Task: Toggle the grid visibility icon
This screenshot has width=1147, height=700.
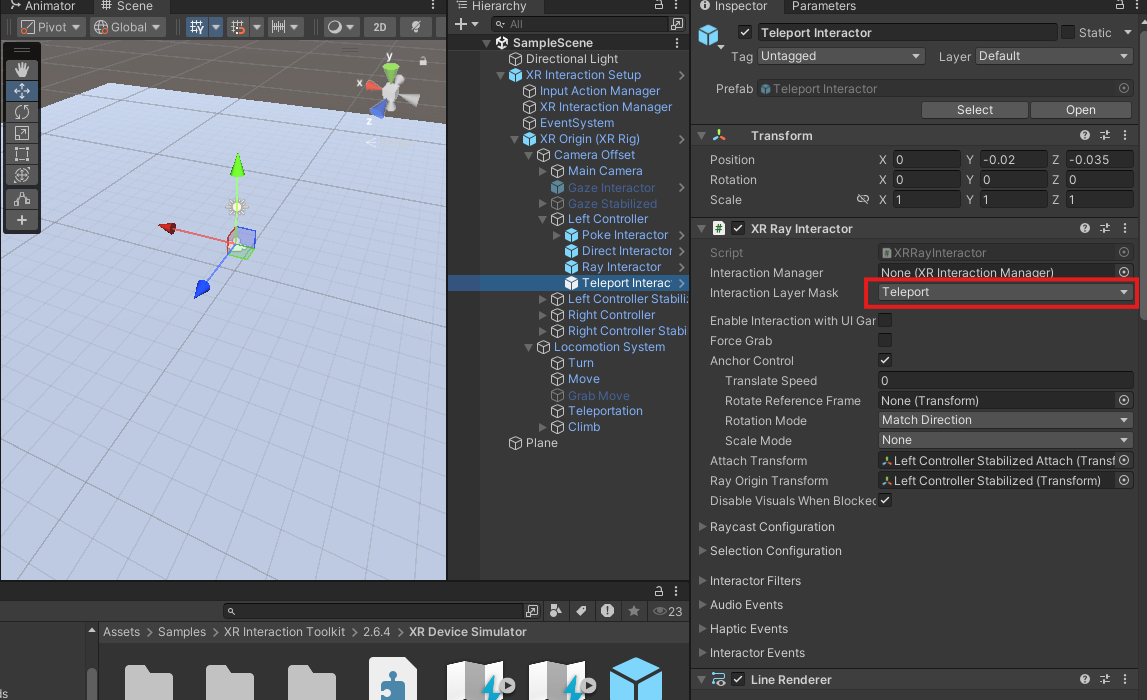Action: coord(197,27)
